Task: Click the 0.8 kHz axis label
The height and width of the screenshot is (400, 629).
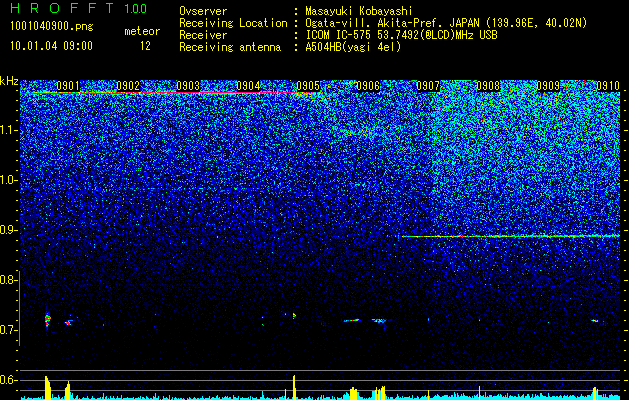Action: (x=8, y=280)
